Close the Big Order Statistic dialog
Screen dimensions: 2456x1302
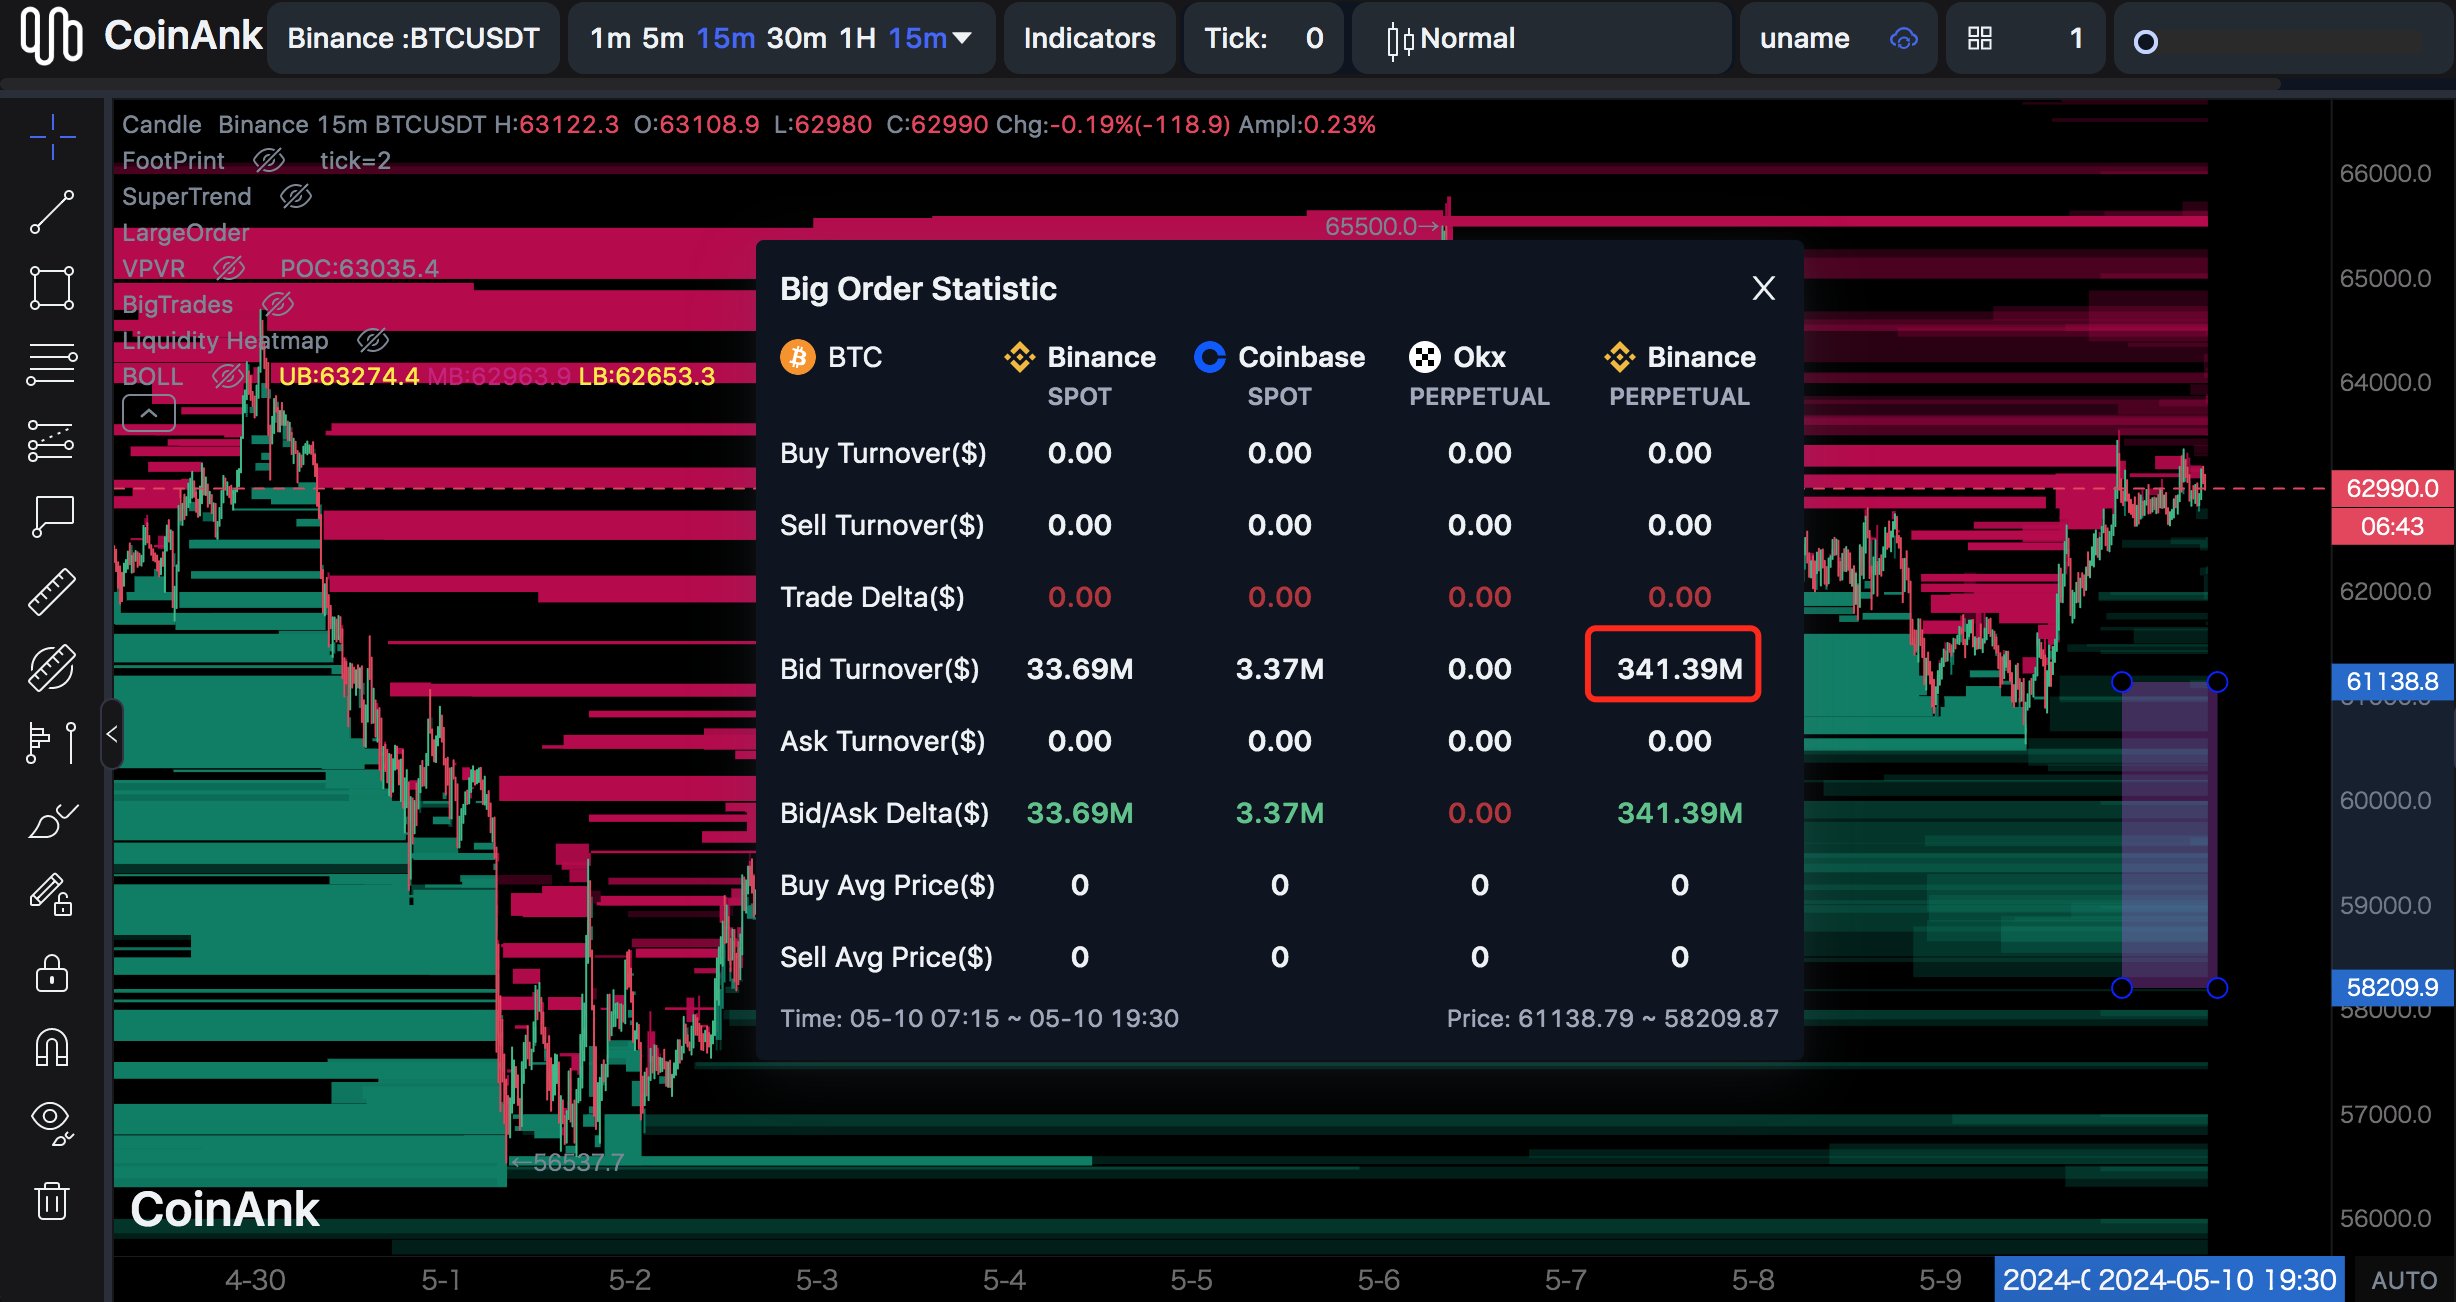click(x=1763, y=288)
